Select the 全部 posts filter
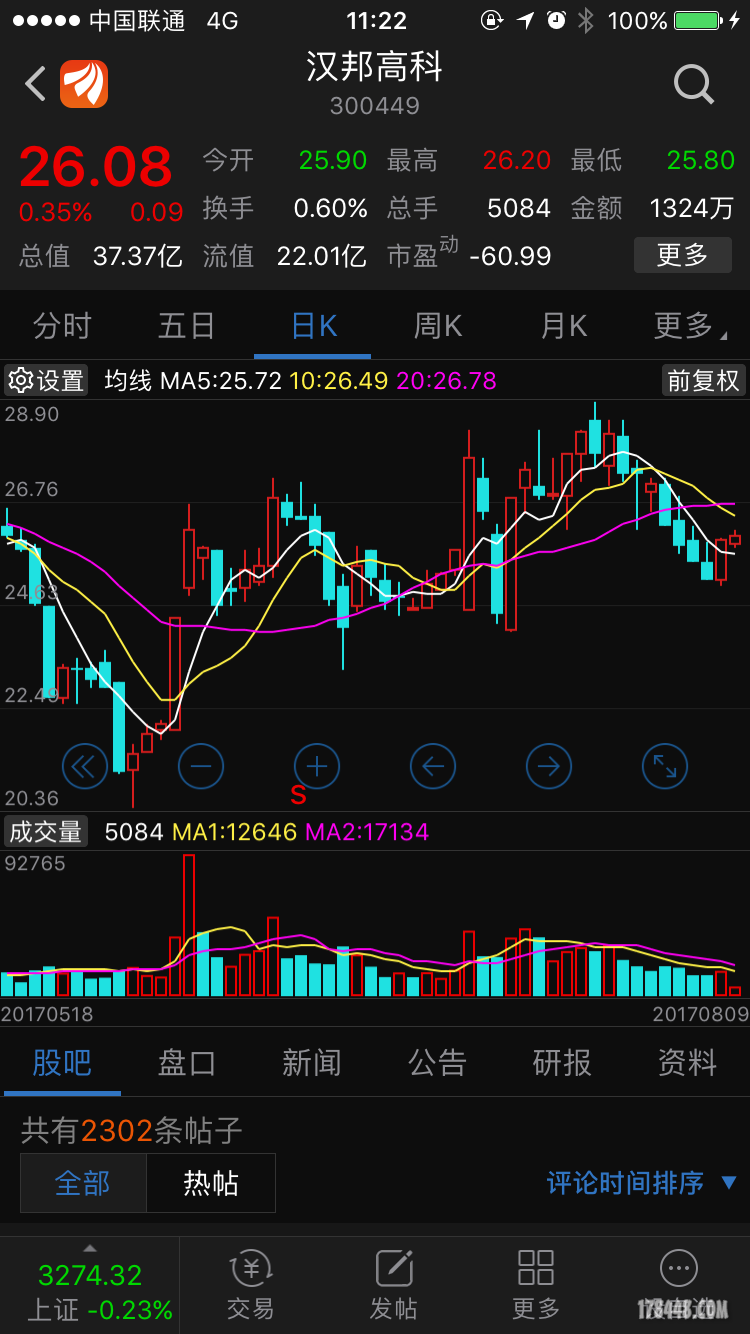This screenshot has width=750, height=1334. tap(83, 1183)
